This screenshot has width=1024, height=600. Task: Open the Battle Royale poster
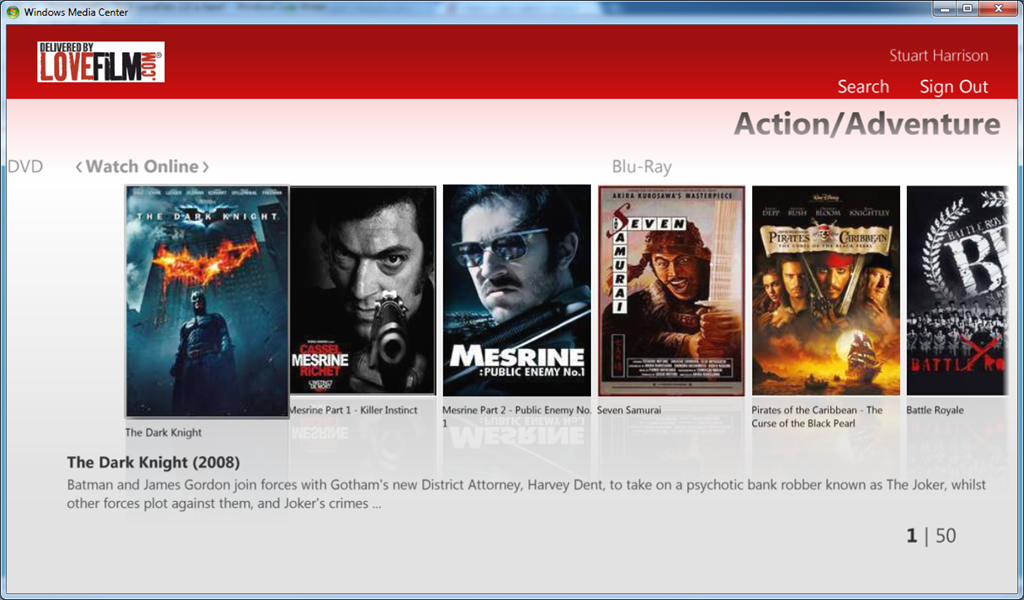(957, 291)
